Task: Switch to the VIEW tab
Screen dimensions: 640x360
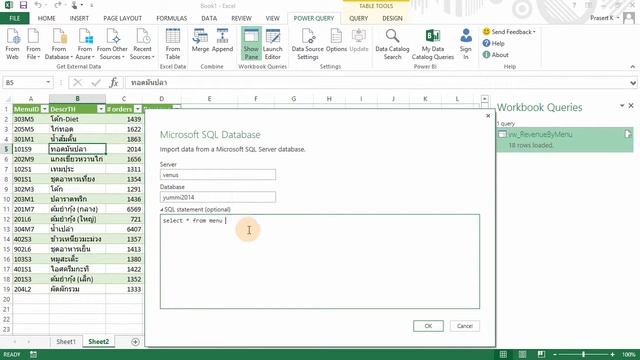Action: tap(272, 18)
